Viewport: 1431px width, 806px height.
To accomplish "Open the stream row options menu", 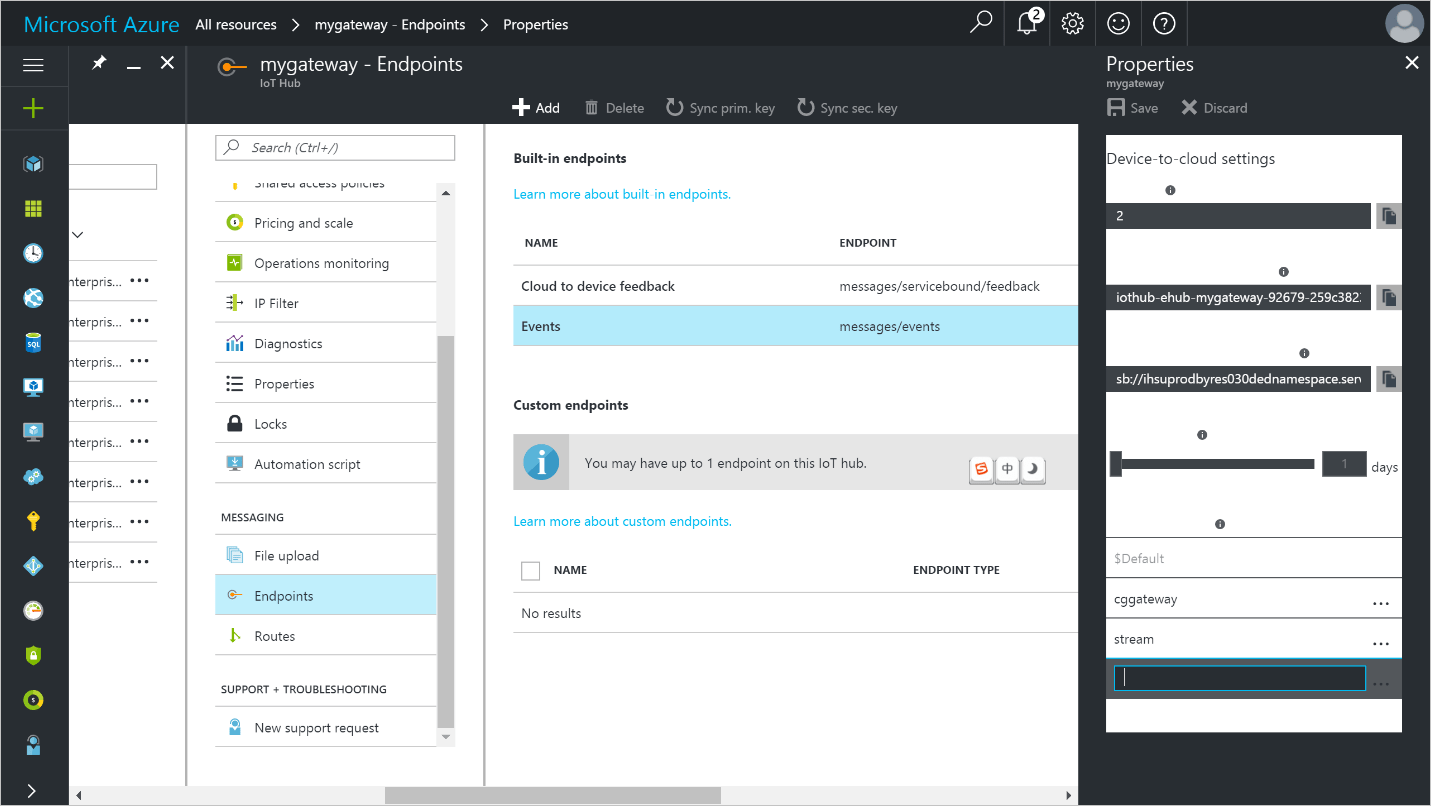I will [x=1382, y=641].
